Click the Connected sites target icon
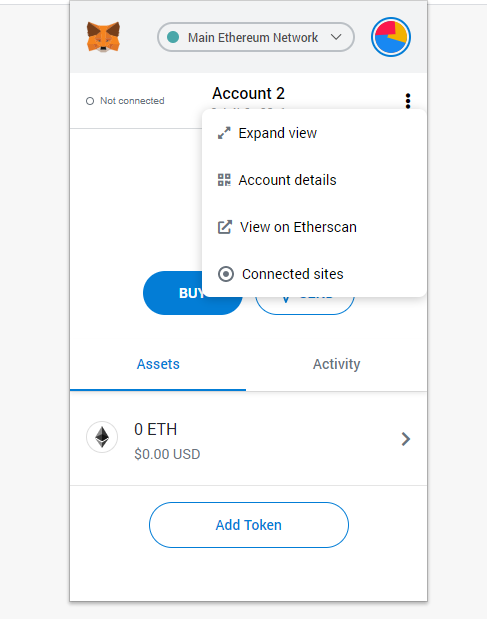The height and width of the screenshot is (619, 487). 226,274
